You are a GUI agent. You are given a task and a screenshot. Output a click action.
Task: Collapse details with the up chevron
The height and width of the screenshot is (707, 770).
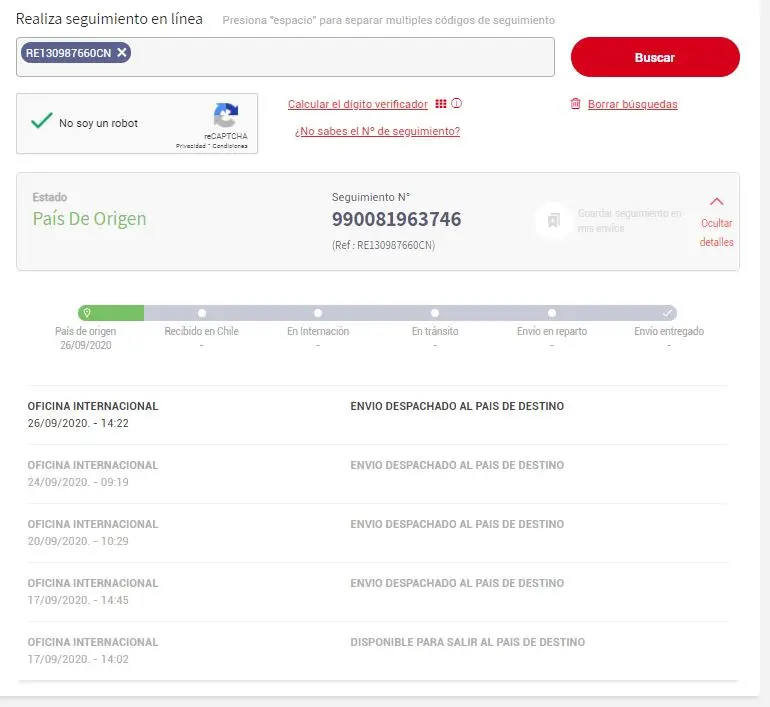tap(716, 201)
